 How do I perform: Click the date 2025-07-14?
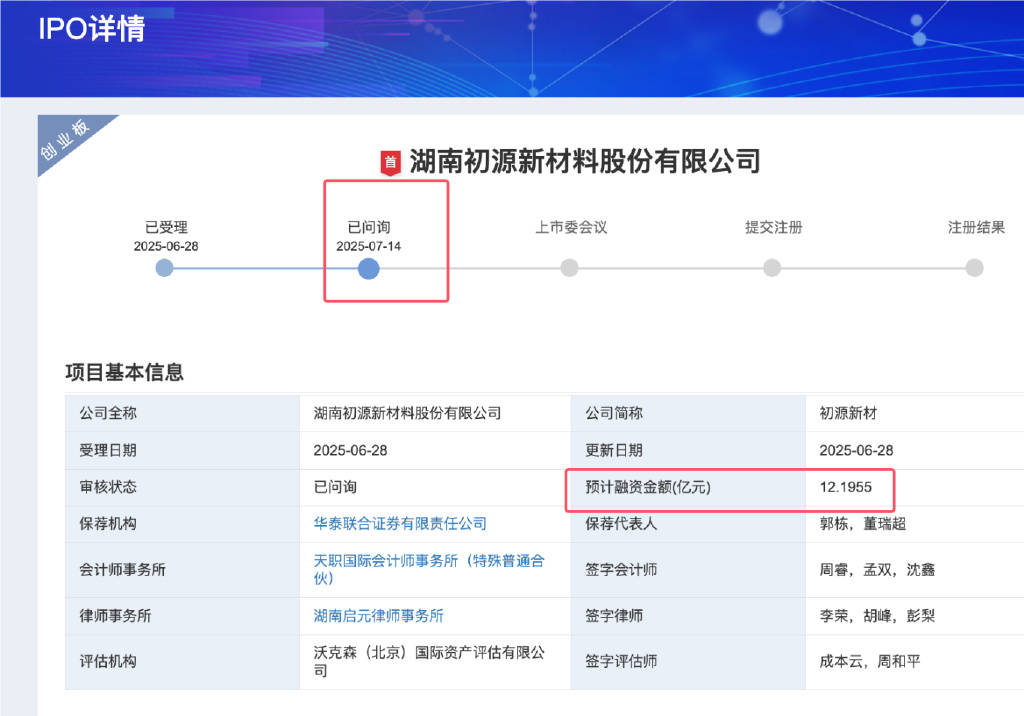[368, 246]
